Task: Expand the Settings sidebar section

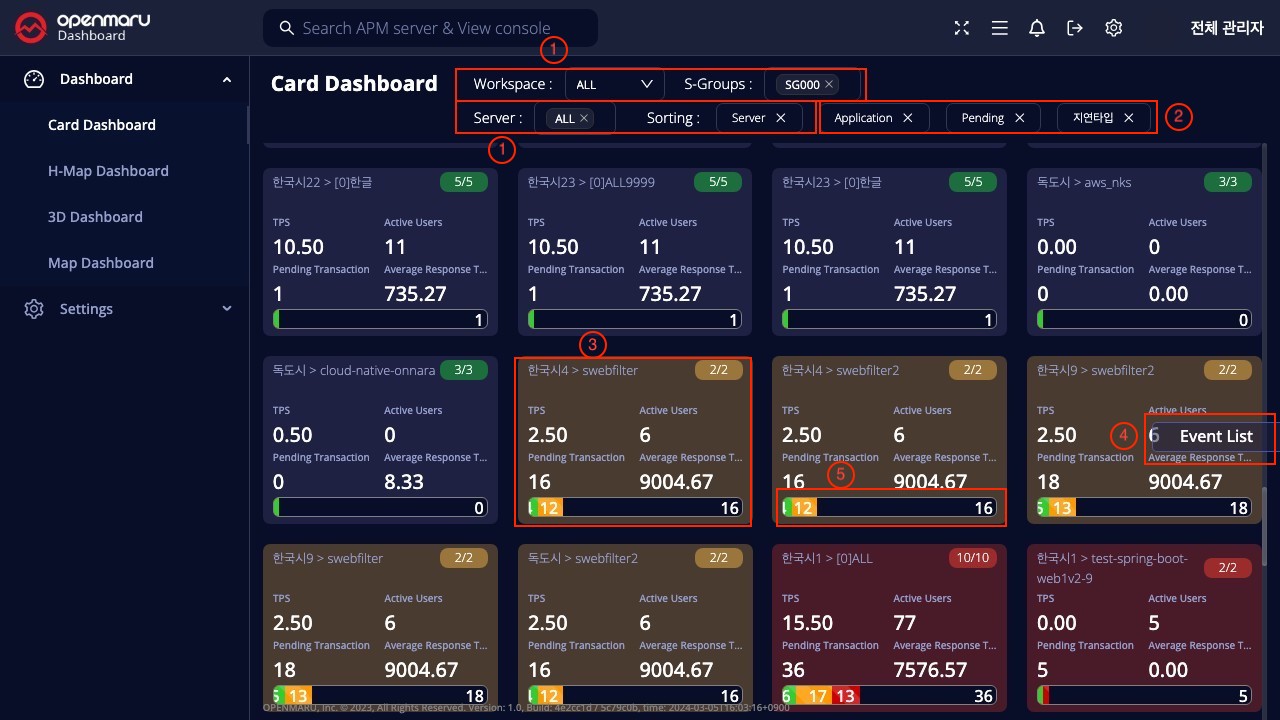Action: [227, 309]
